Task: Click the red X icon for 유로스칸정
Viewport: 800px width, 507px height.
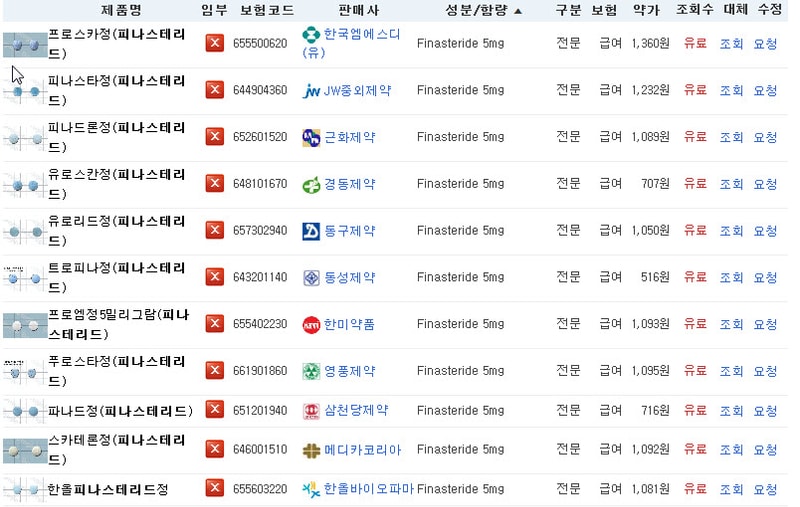Action: tap(214, 184)
